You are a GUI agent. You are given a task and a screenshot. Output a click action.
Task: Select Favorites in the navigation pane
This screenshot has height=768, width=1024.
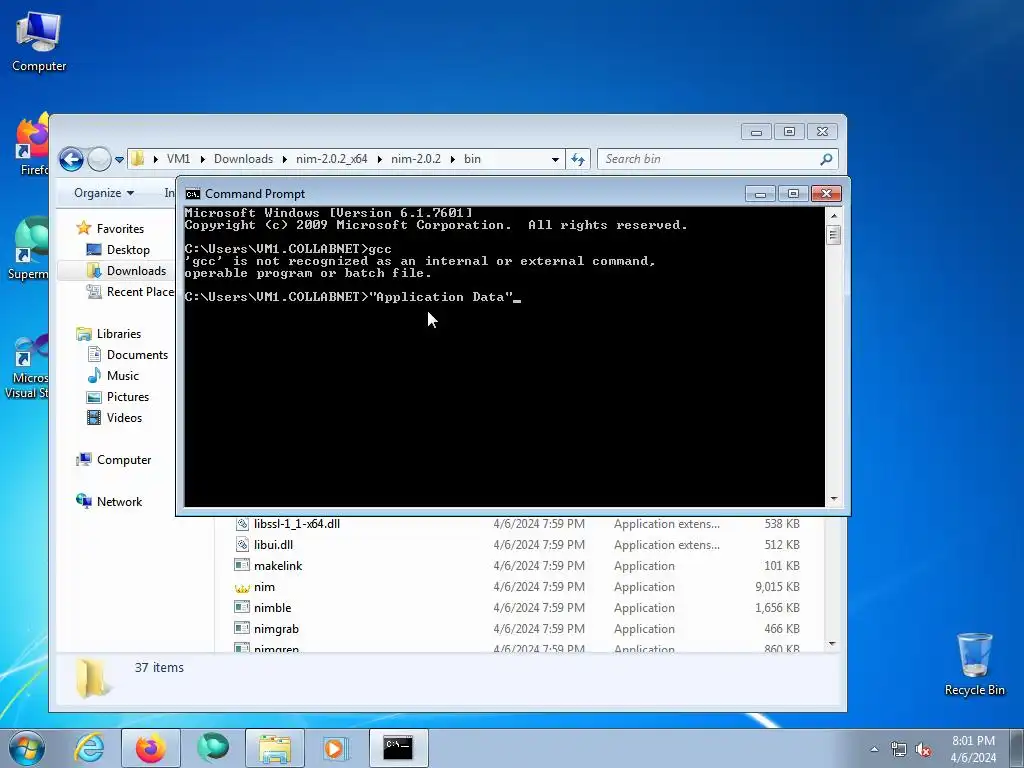click(120, 229)
